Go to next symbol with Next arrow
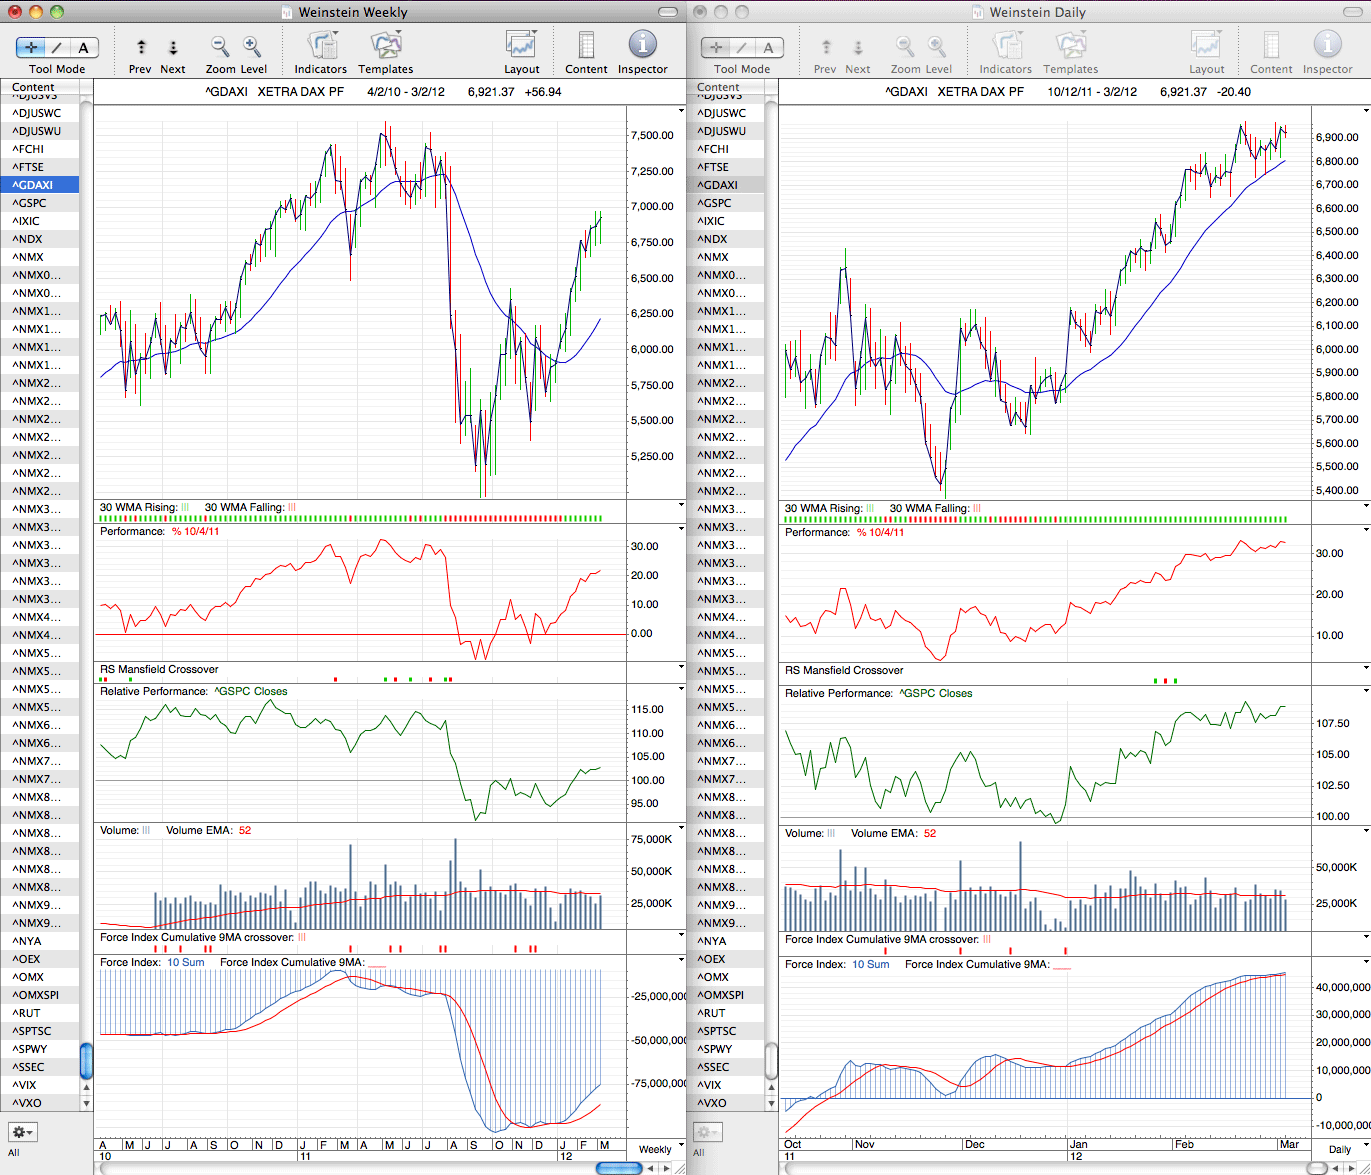 (x=173, y=47)
